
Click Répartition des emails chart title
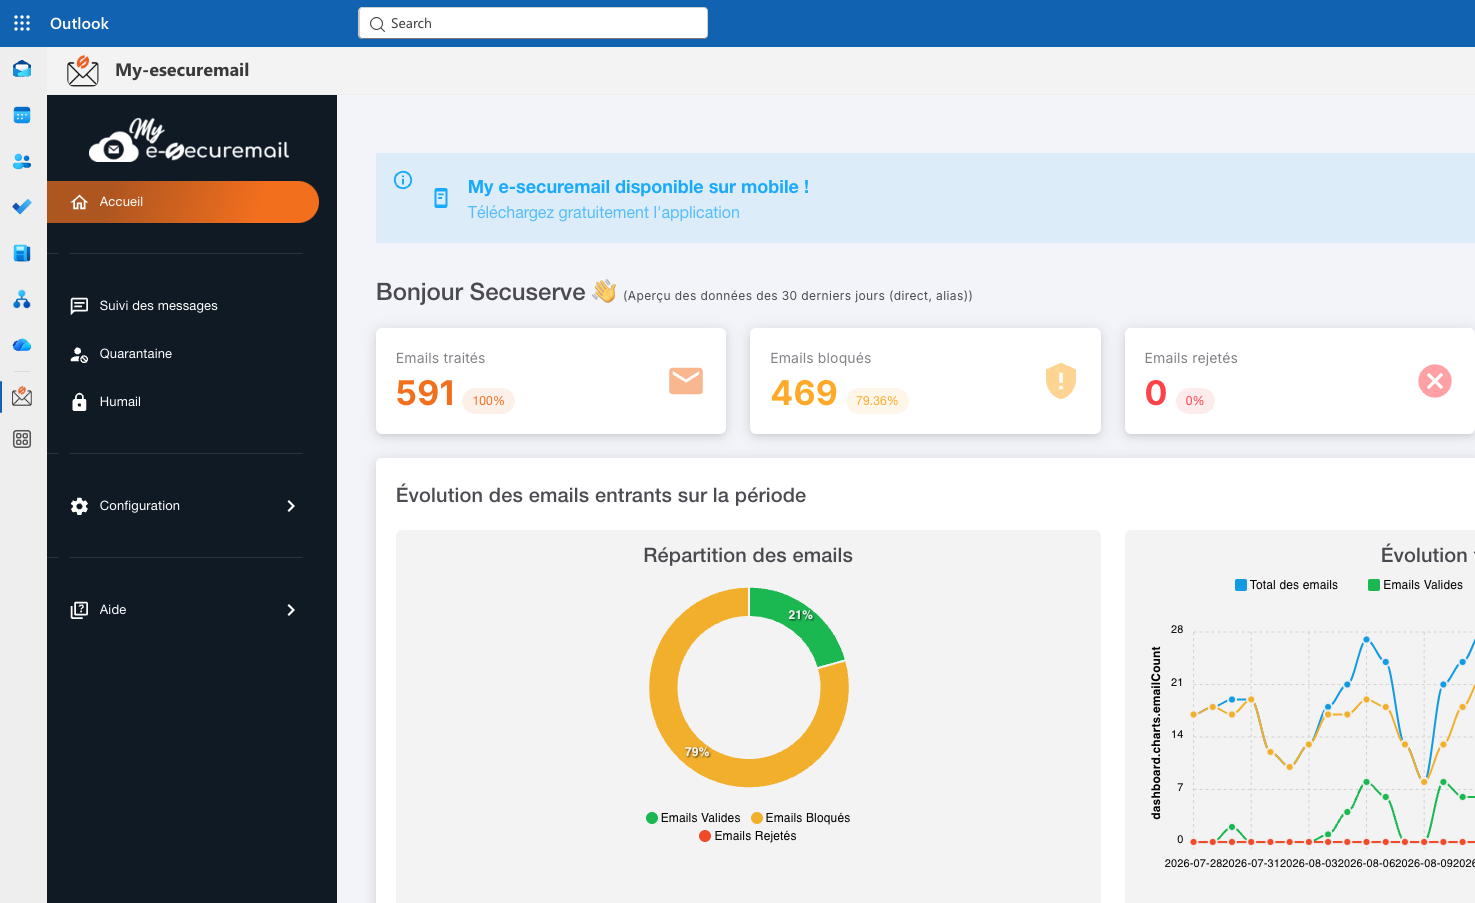[x=748, y=555]
